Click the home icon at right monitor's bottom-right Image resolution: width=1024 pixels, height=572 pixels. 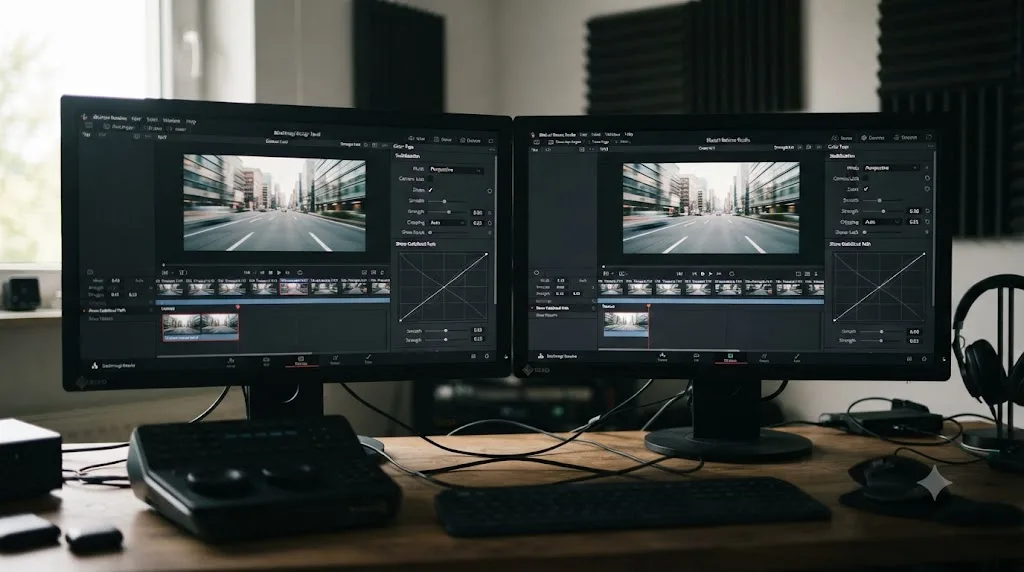pos(909,358)
